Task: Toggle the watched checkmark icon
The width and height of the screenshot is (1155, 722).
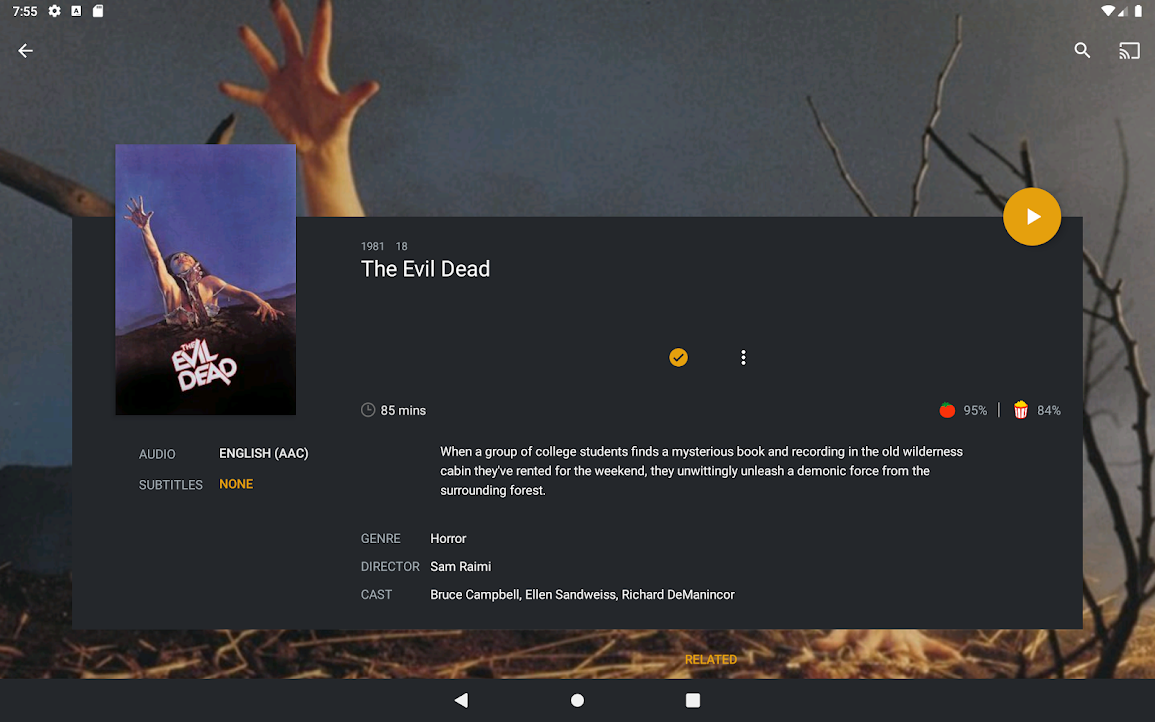Action: 678,357
